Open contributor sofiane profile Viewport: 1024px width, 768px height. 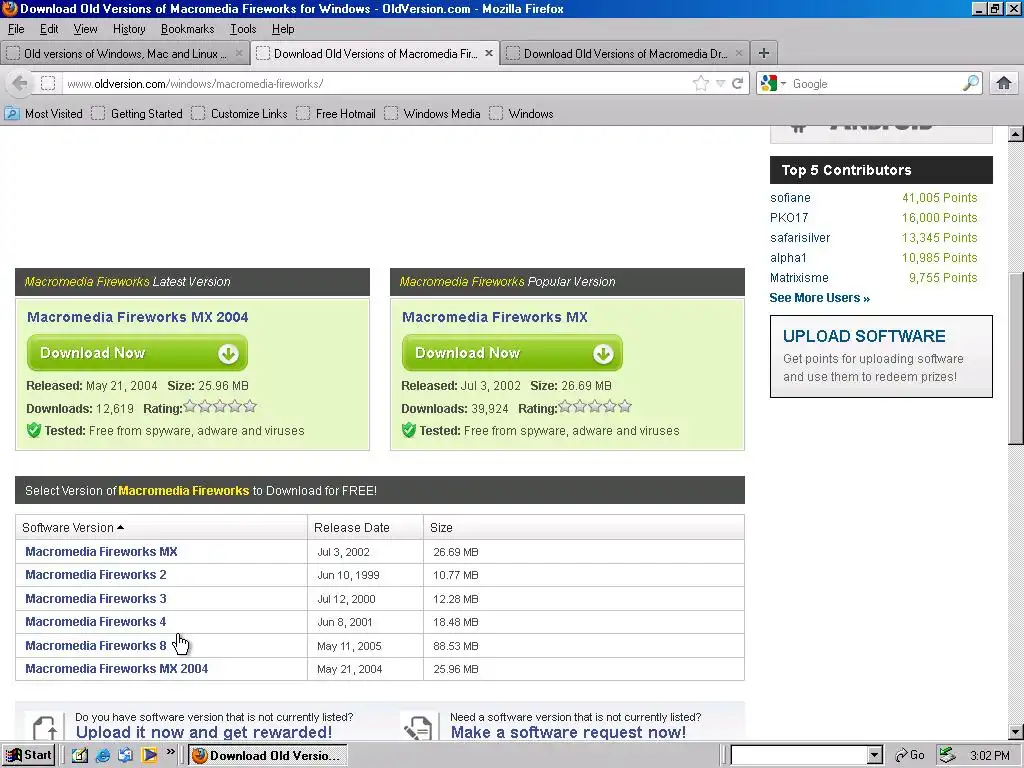click(x=790, y=198)
